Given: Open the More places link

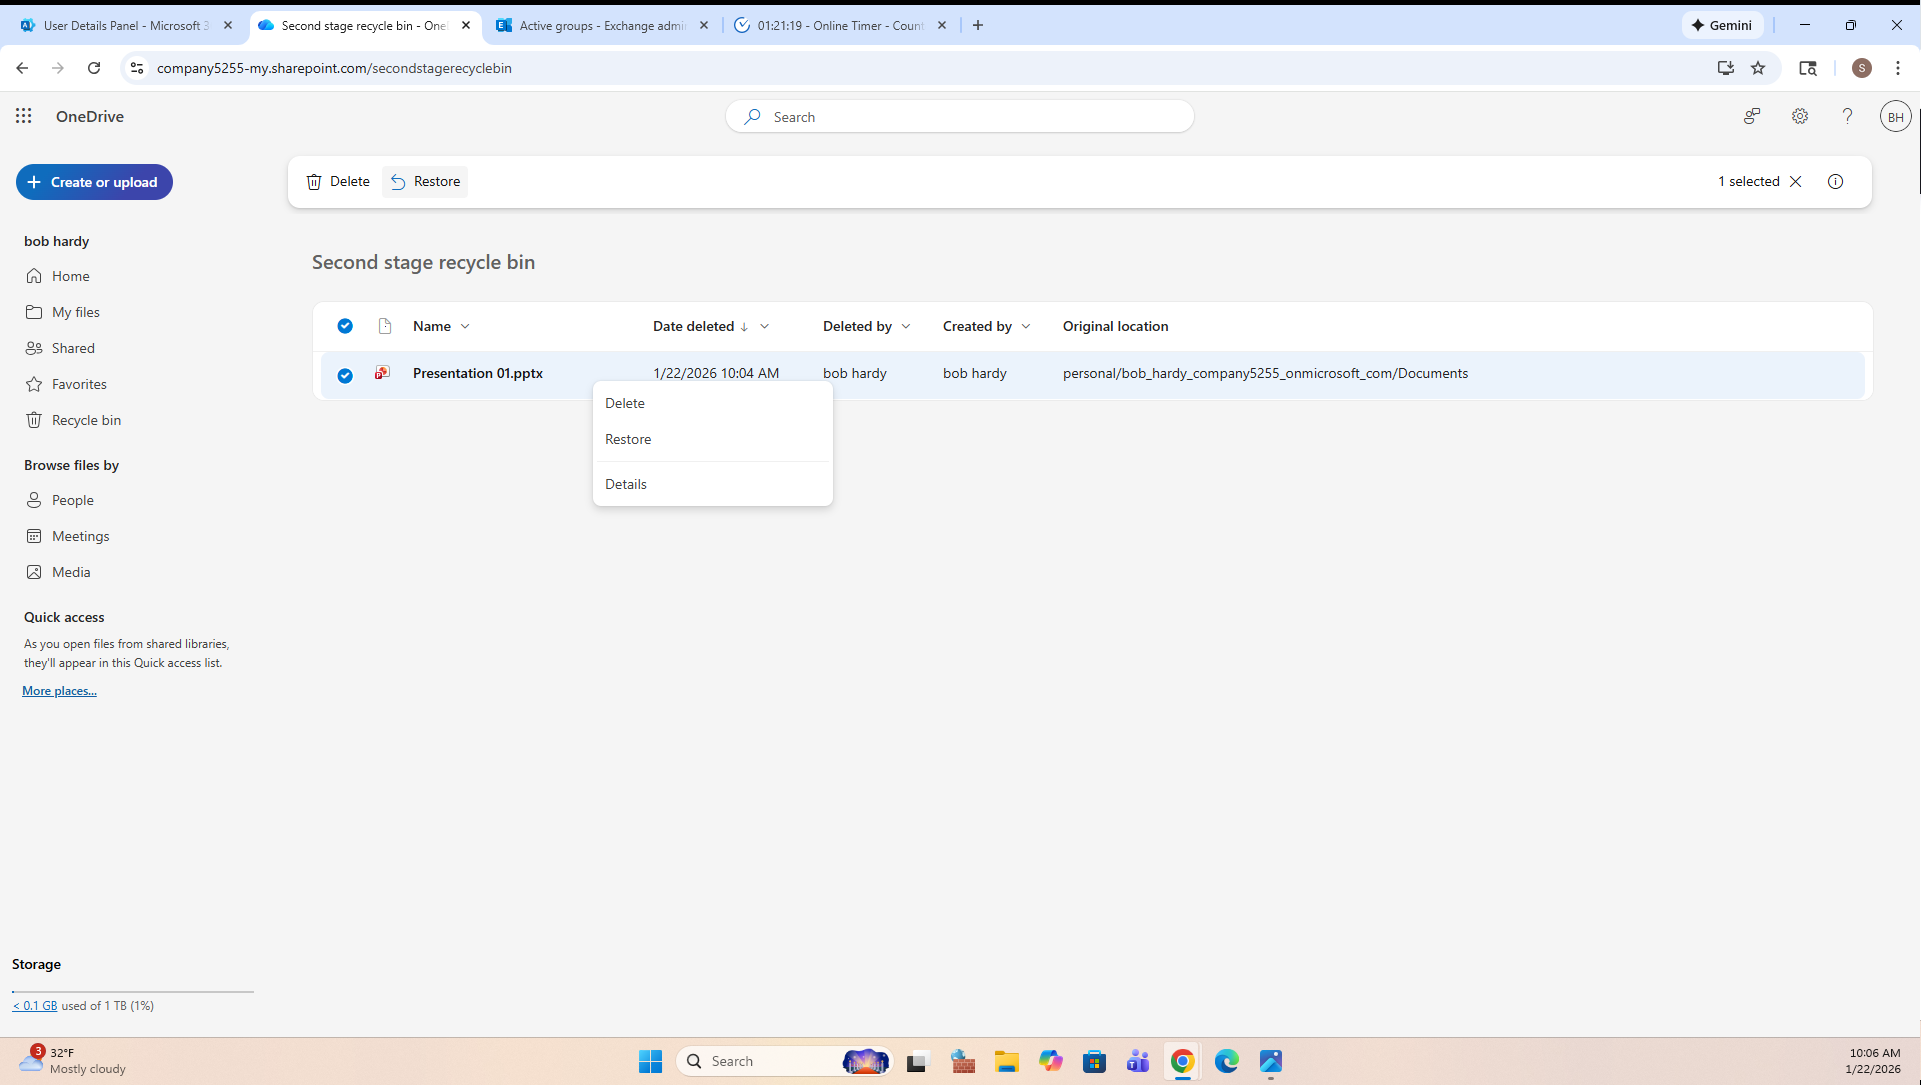Looking at the screenshot, I should pyautogui.click(x=59, y=691).
